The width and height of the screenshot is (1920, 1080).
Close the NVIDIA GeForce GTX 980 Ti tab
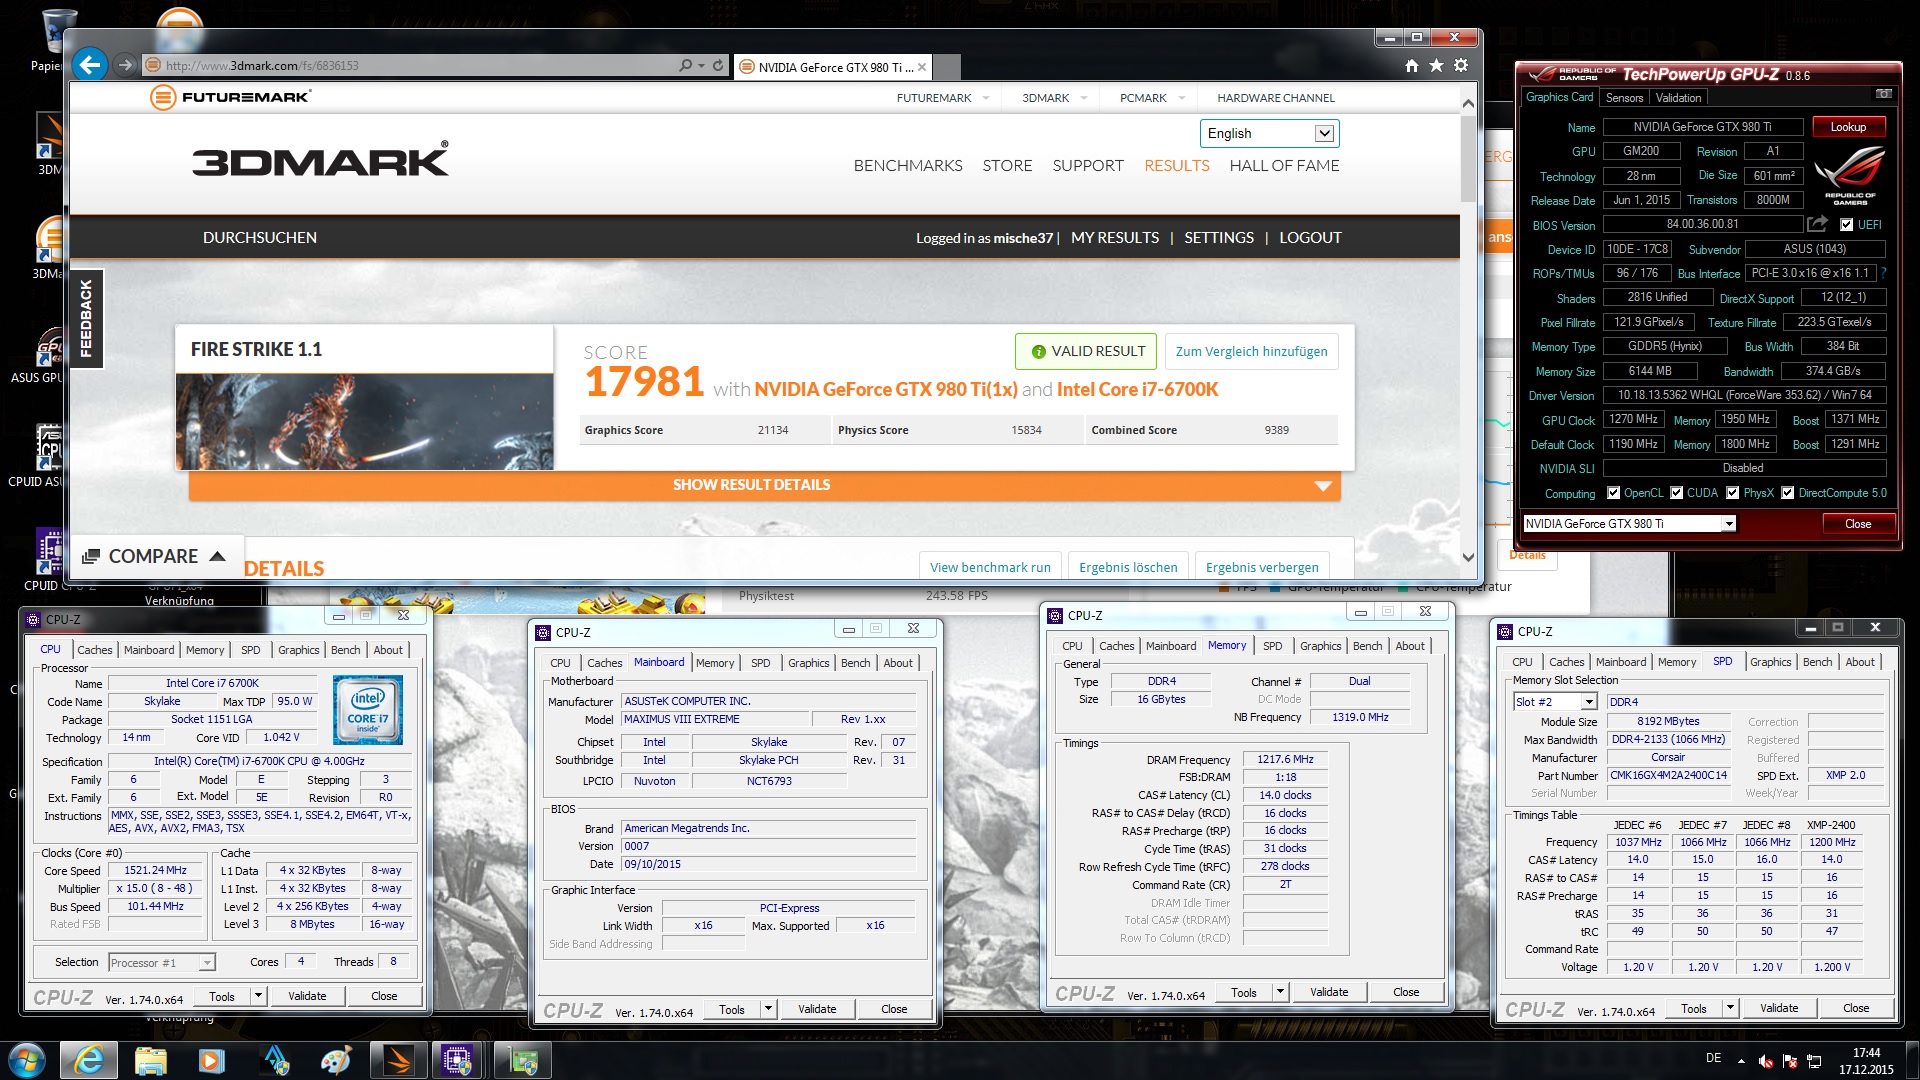click(922, 67)
